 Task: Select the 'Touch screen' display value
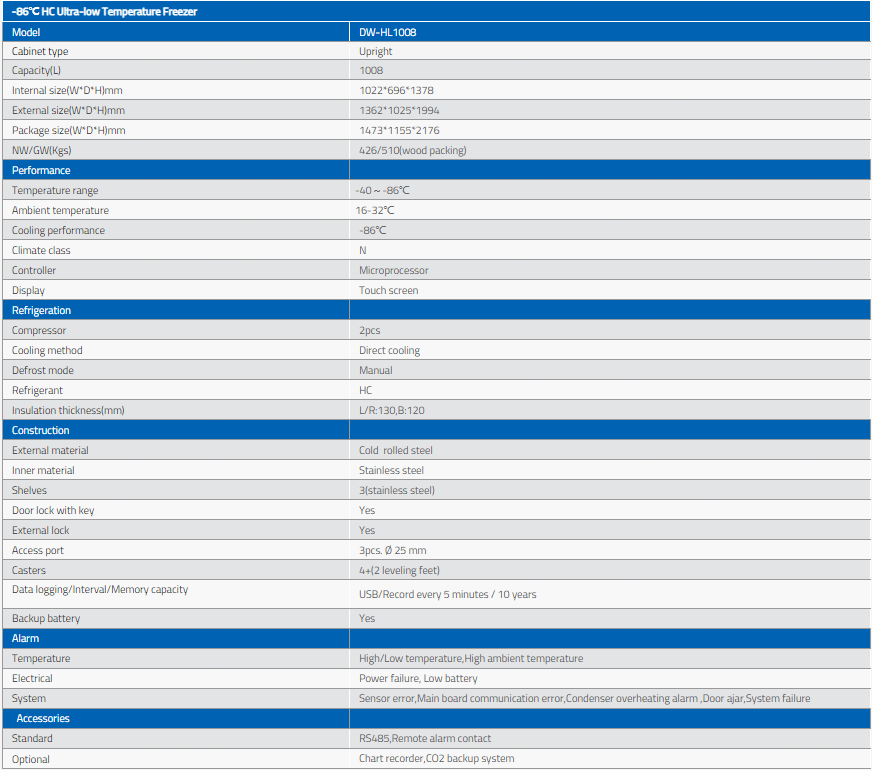tap(389, 291)
